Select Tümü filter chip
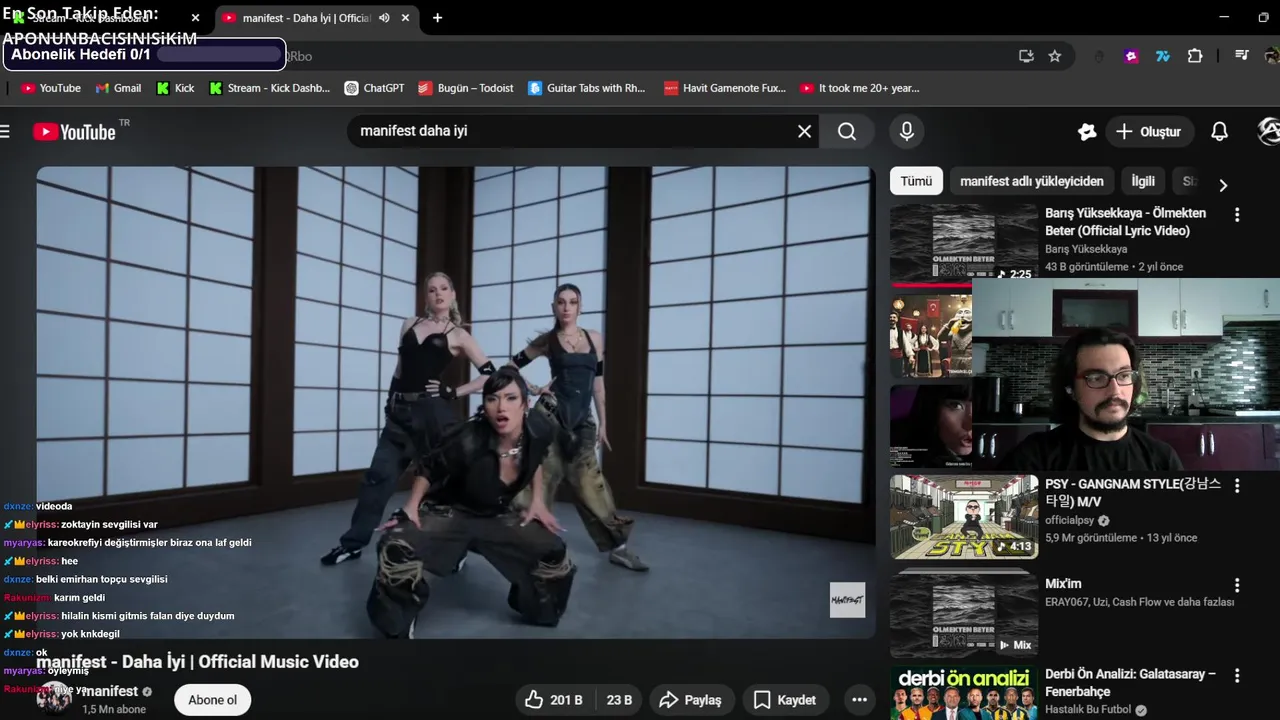Viewport: 1280px width, 720px height. tap(916, 181)
